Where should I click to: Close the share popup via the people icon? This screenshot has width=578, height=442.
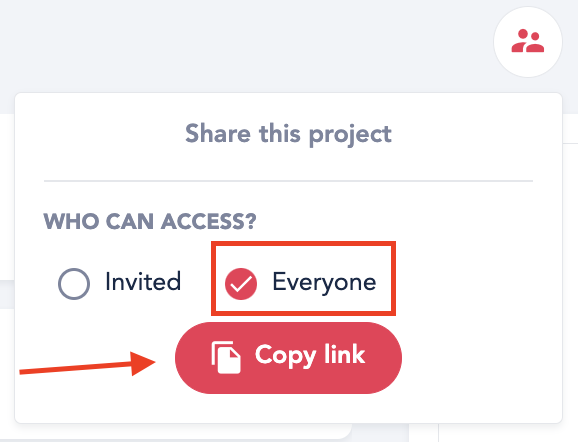527,42
